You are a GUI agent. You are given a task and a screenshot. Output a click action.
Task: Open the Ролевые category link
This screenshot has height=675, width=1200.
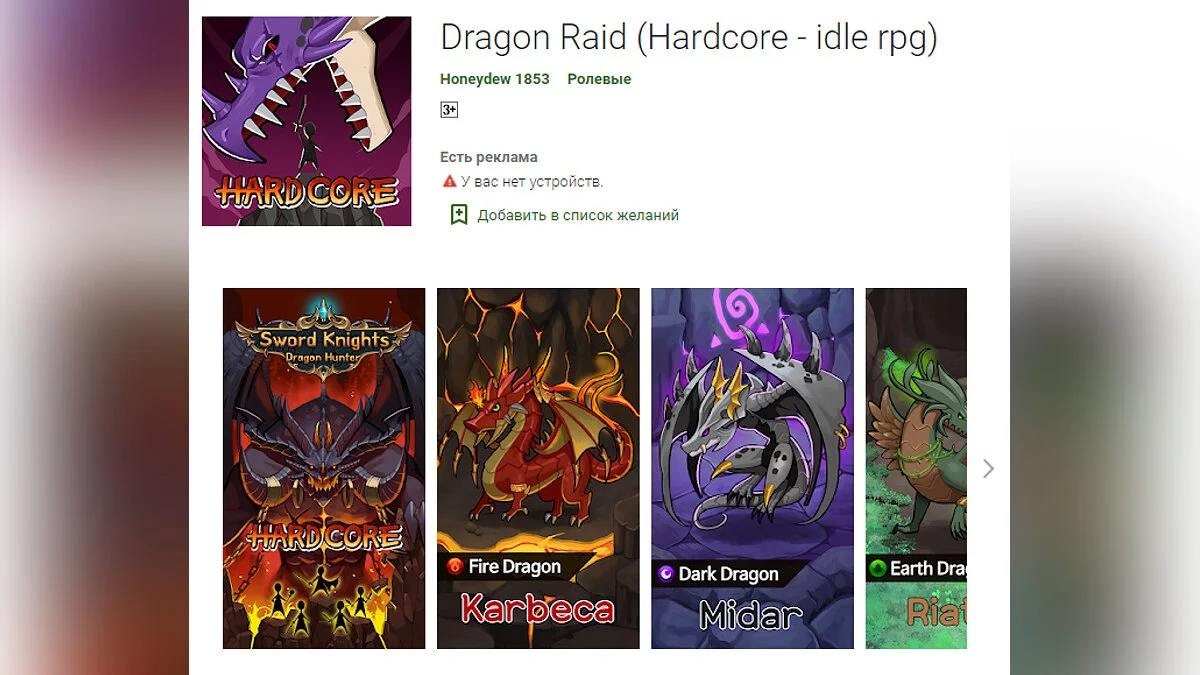(x=599, y=79)
